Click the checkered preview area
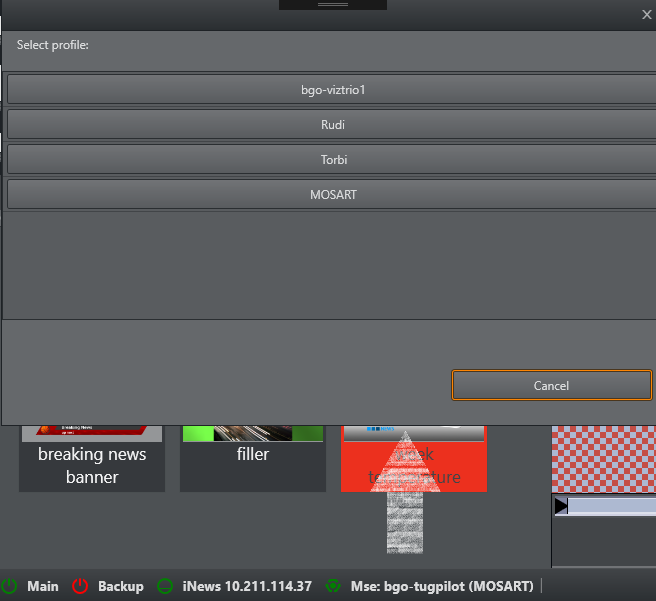 (603, 456)
